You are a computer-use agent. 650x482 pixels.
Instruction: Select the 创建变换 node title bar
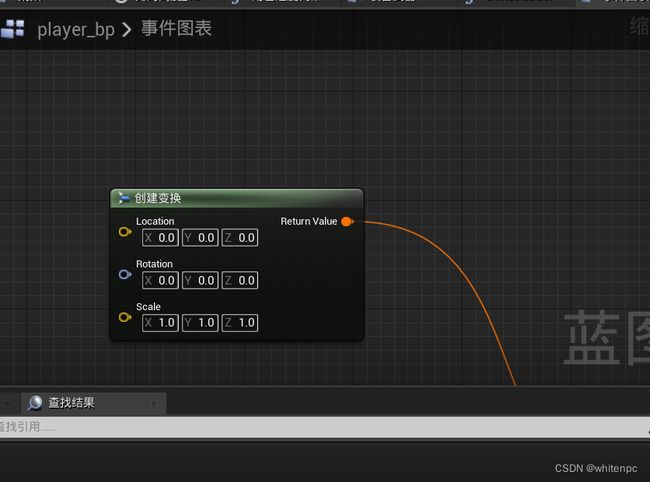(x=237, y=198)
